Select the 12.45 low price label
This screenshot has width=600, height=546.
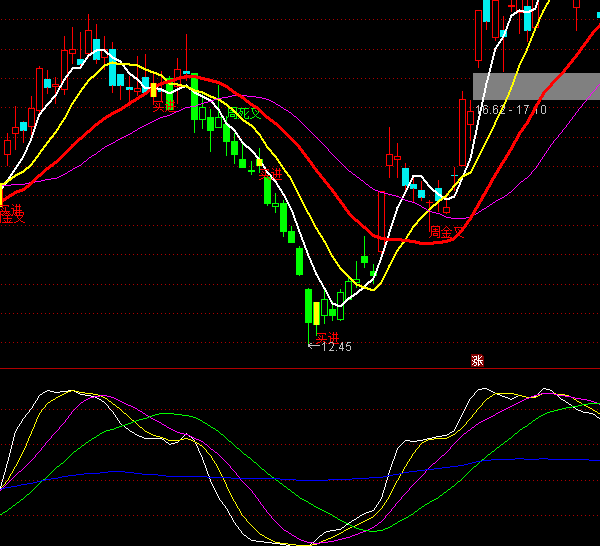(336, 347)
